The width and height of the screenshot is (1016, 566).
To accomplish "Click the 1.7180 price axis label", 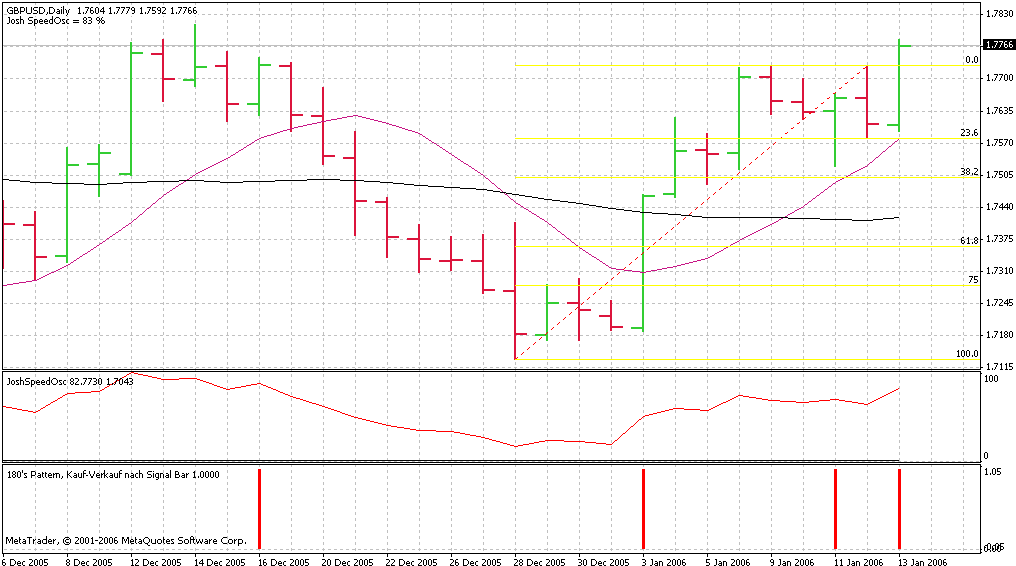I will pos(999,335).
